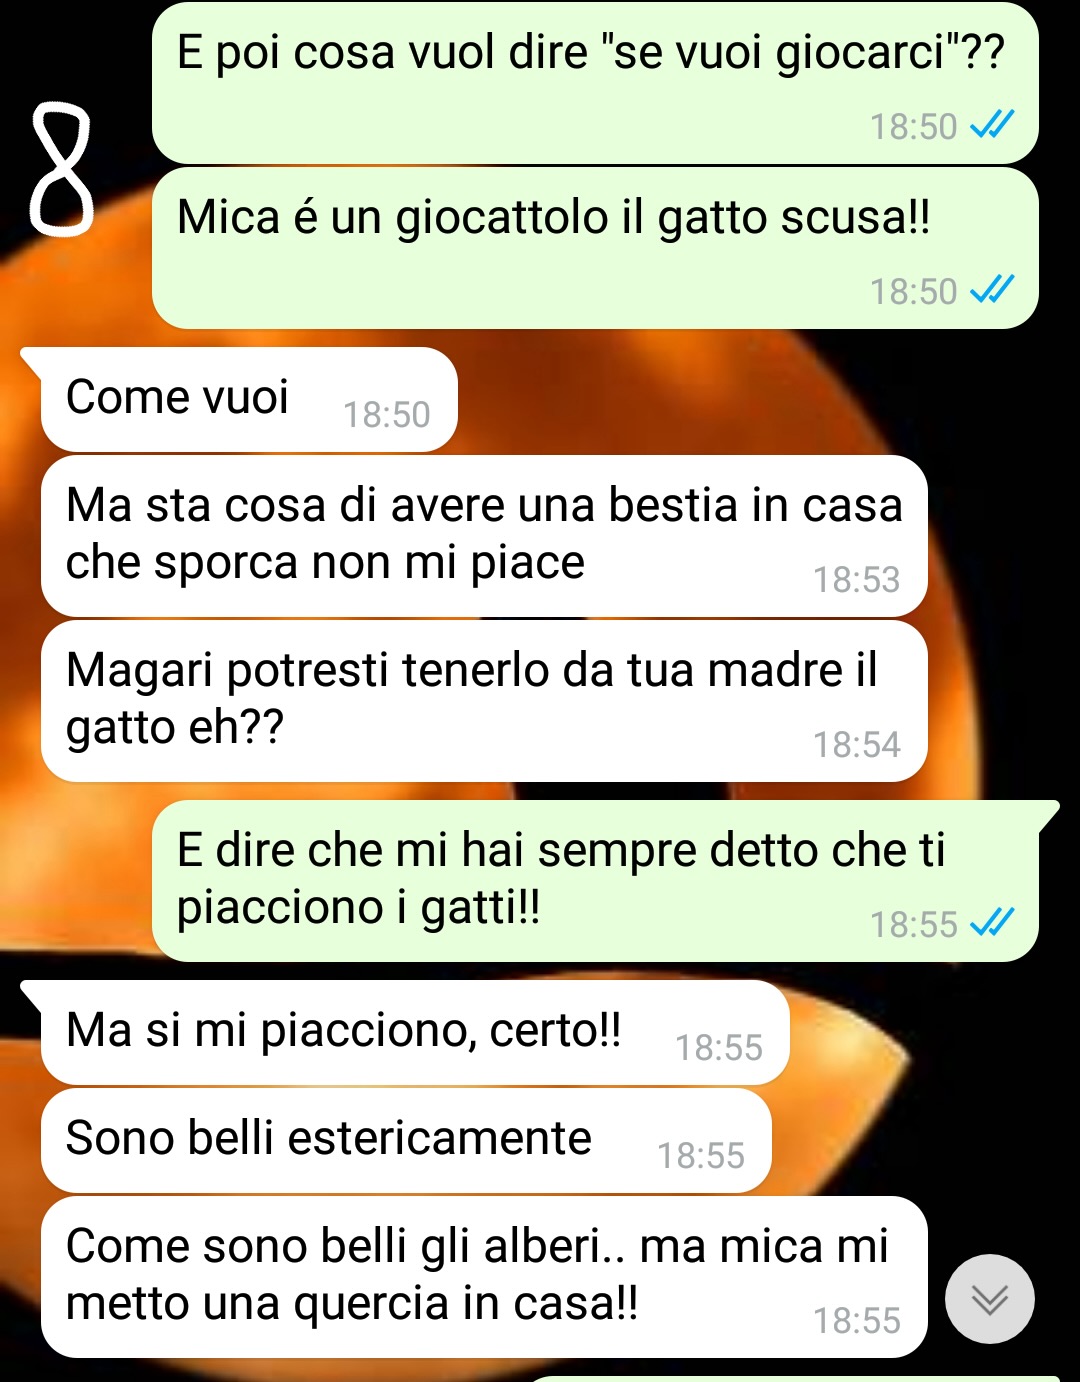Select message "Magari potresti tenerlo da tua madre"
Viewport: 1080px width, 1382px height.
[484, 701]
